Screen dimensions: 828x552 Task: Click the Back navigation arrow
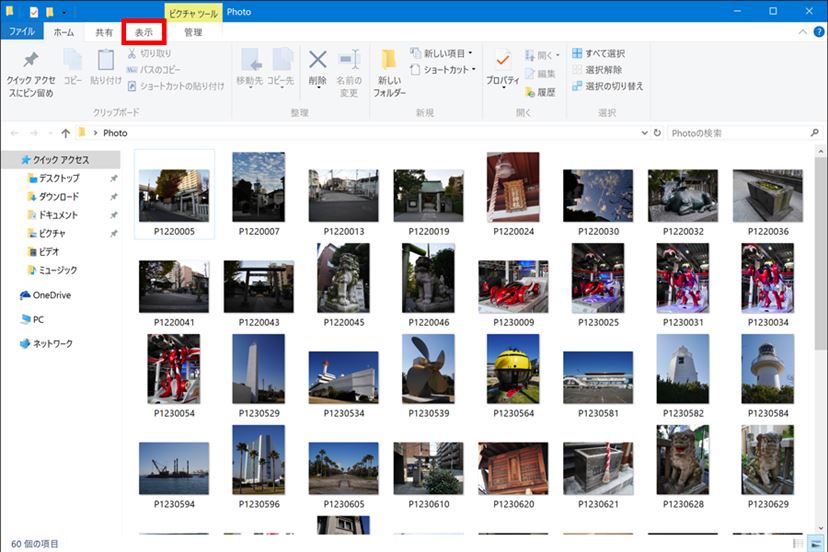point(15,133)
